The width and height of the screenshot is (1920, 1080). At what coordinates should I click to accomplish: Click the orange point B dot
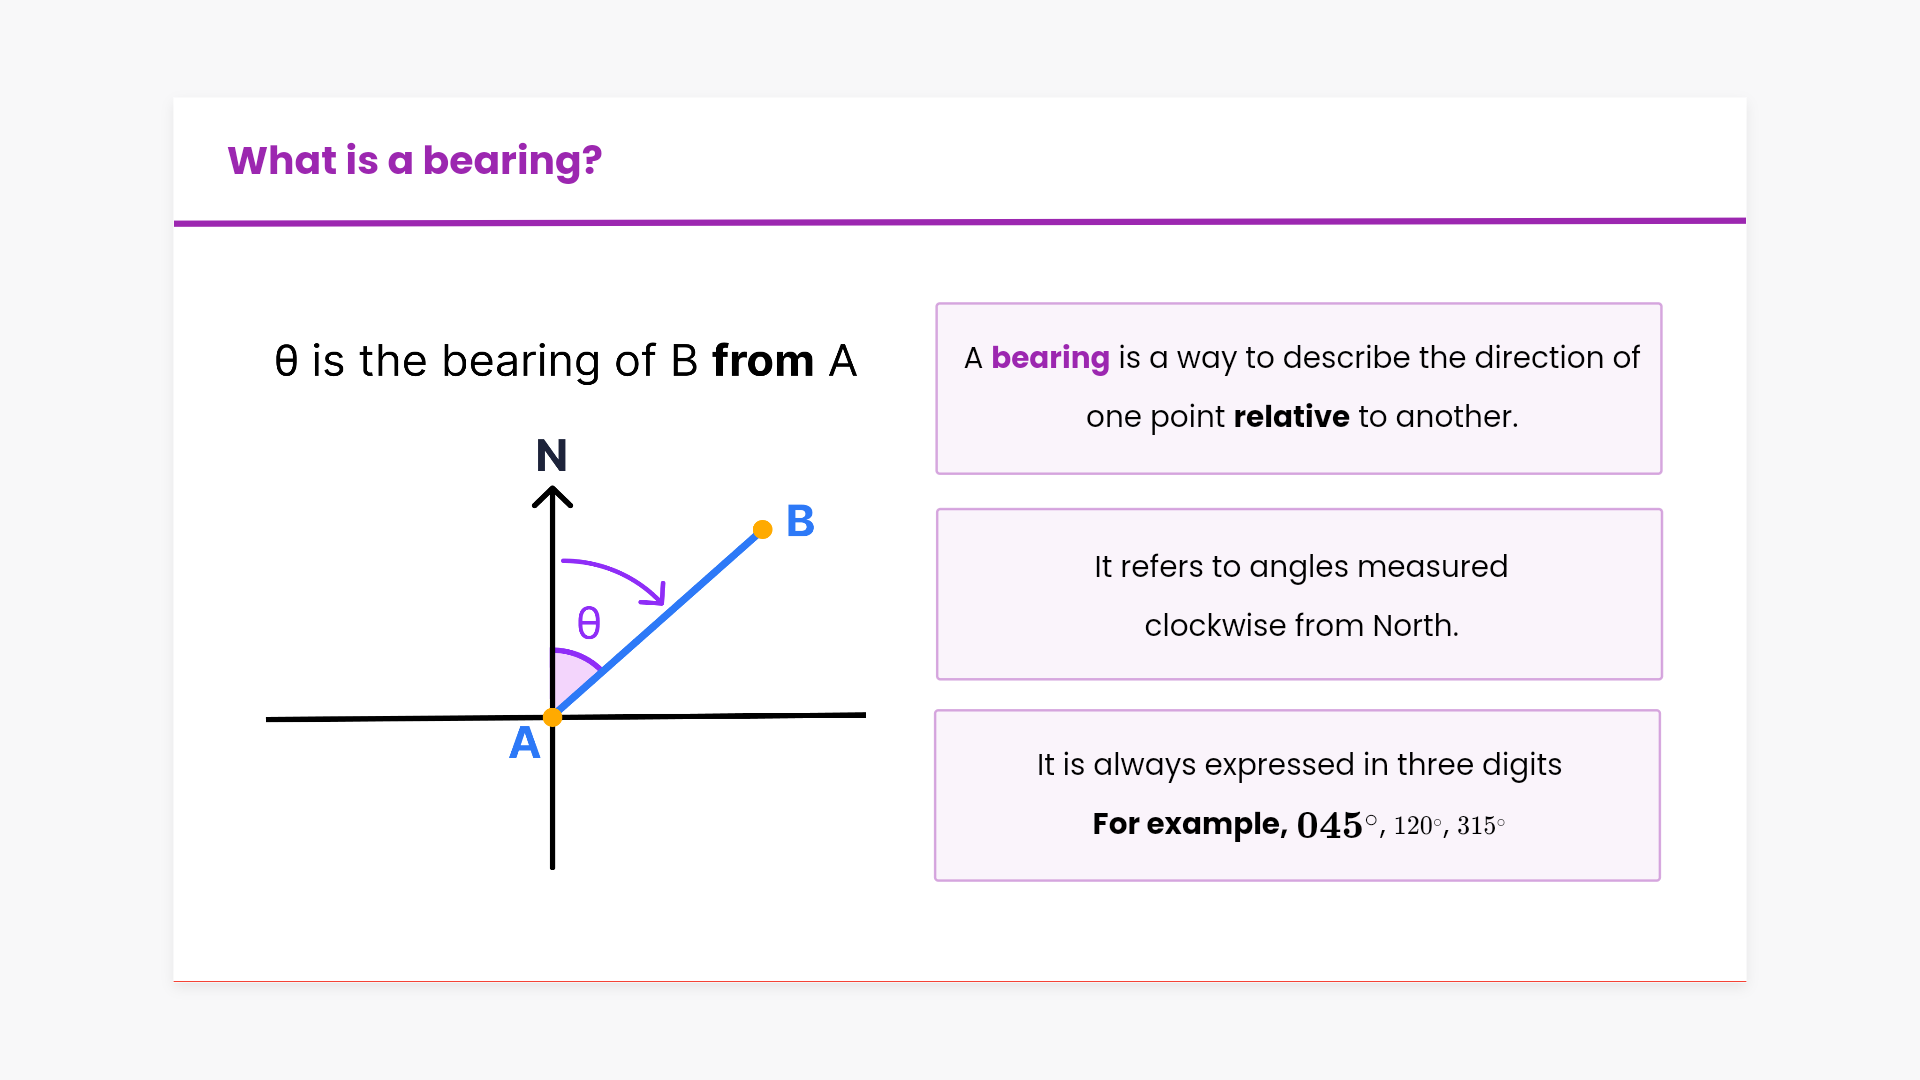(x=762, y=530)
